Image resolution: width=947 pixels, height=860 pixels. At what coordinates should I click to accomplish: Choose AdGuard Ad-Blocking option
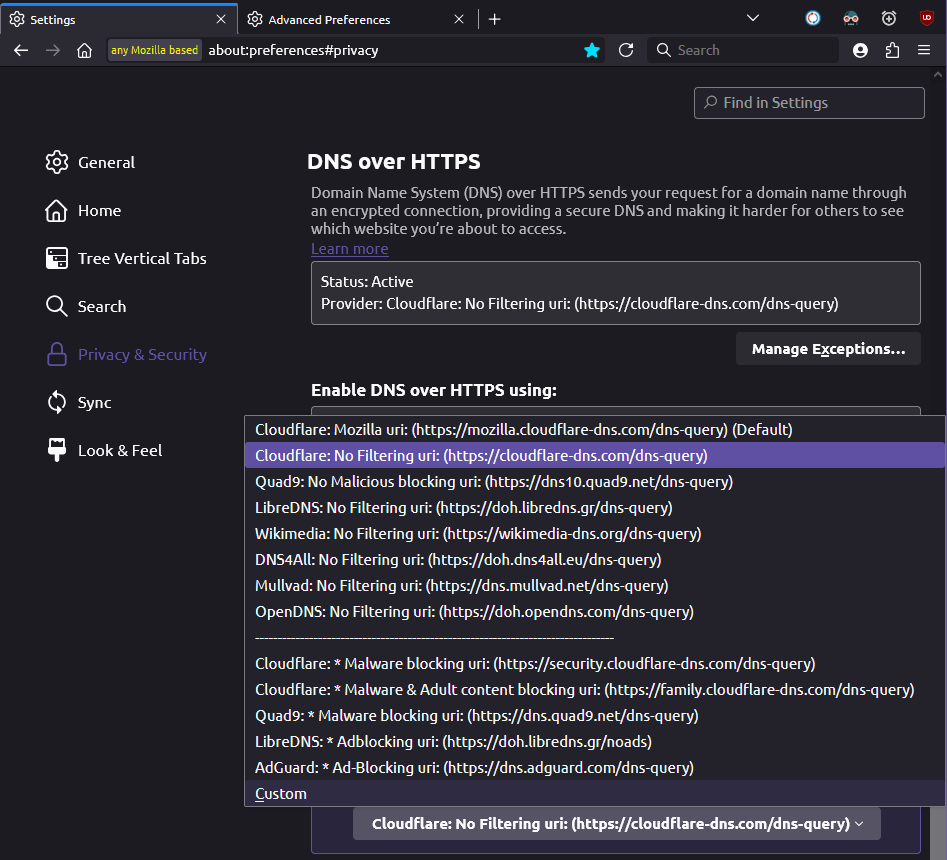[x=594, y=767]
